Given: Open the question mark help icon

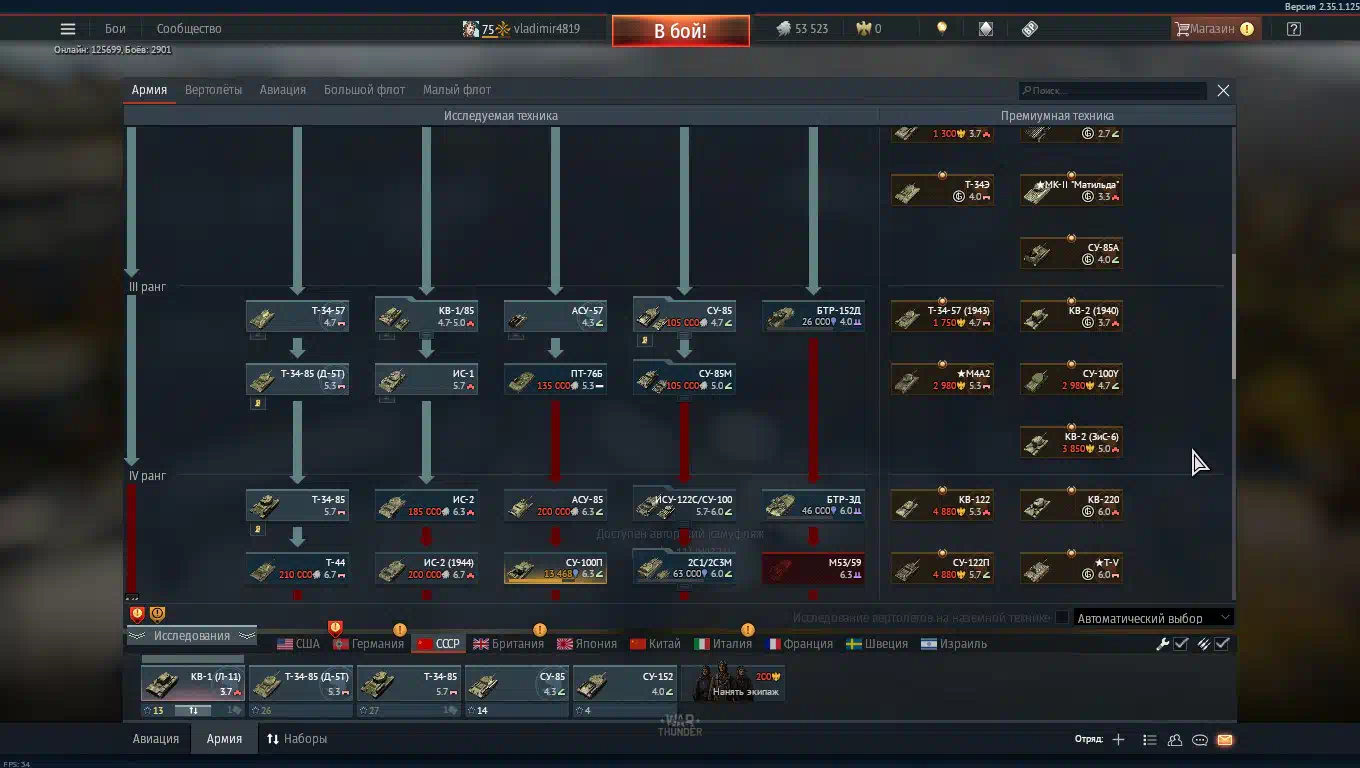Looking at the screenshot, I should tap(1294, 29).
